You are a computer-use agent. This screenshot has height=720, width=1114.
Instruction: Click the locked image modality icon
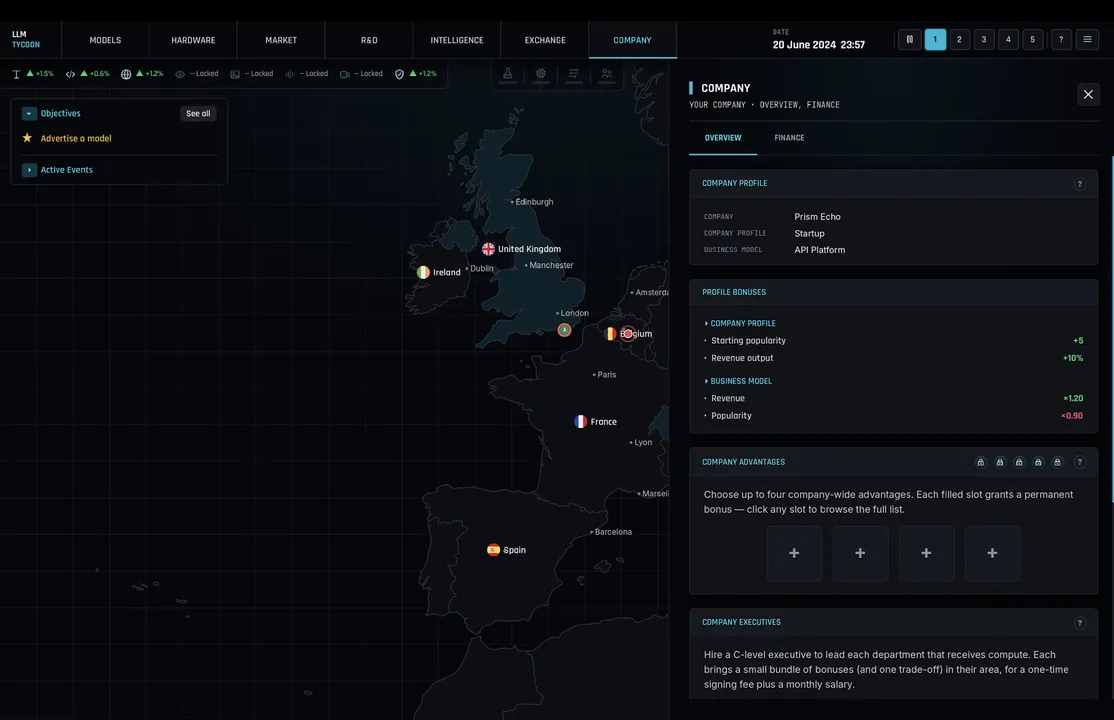pyautogui.click(x=235, y=74)
